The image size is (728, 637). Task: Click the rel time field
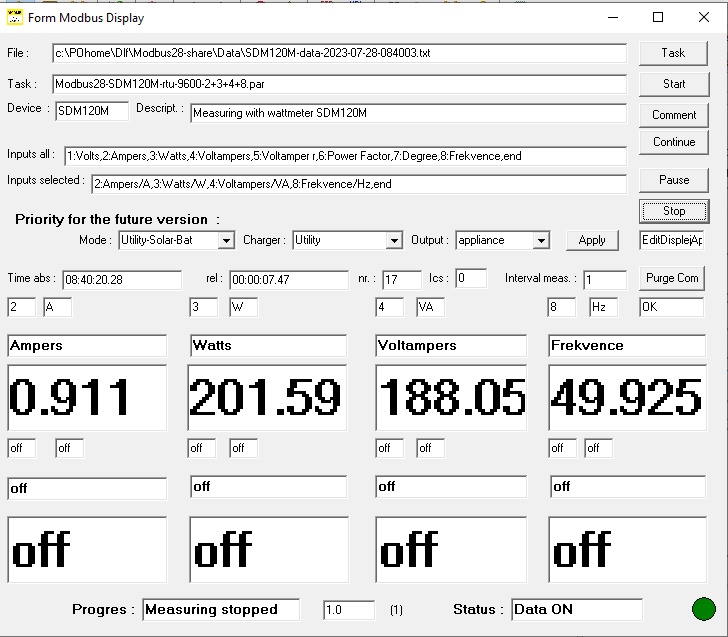289,280
